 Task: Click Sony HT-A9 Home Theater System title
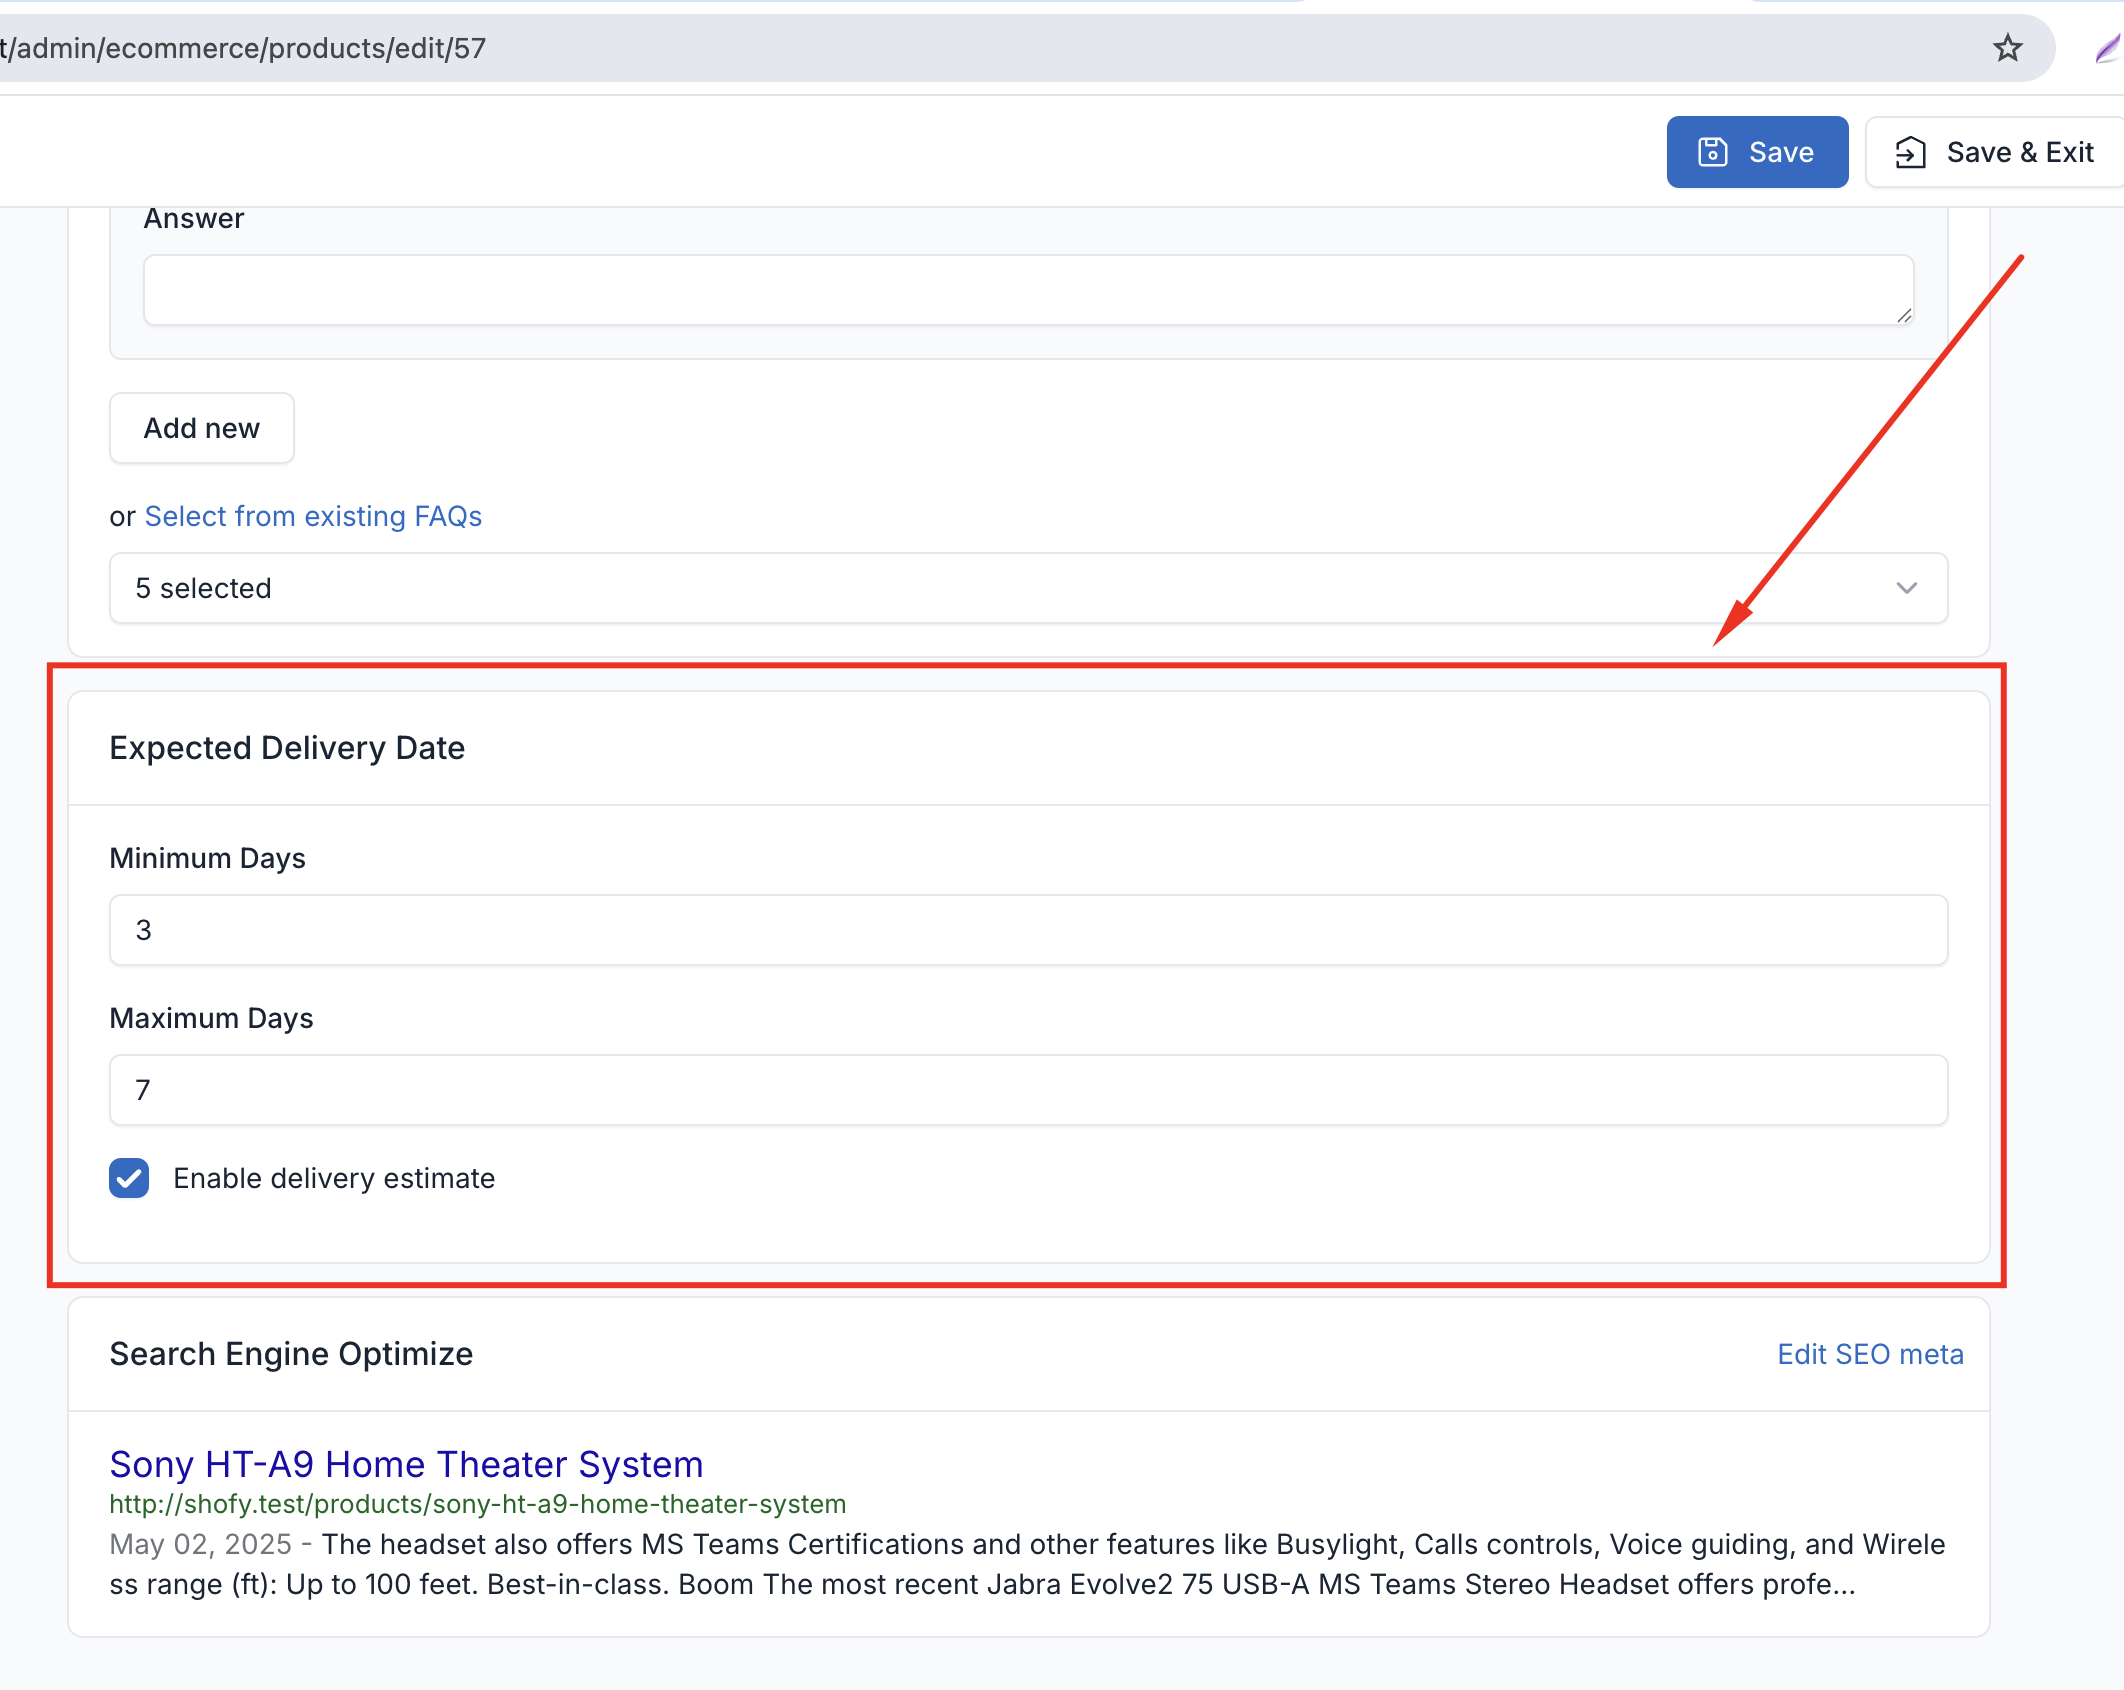[406, 1464]
